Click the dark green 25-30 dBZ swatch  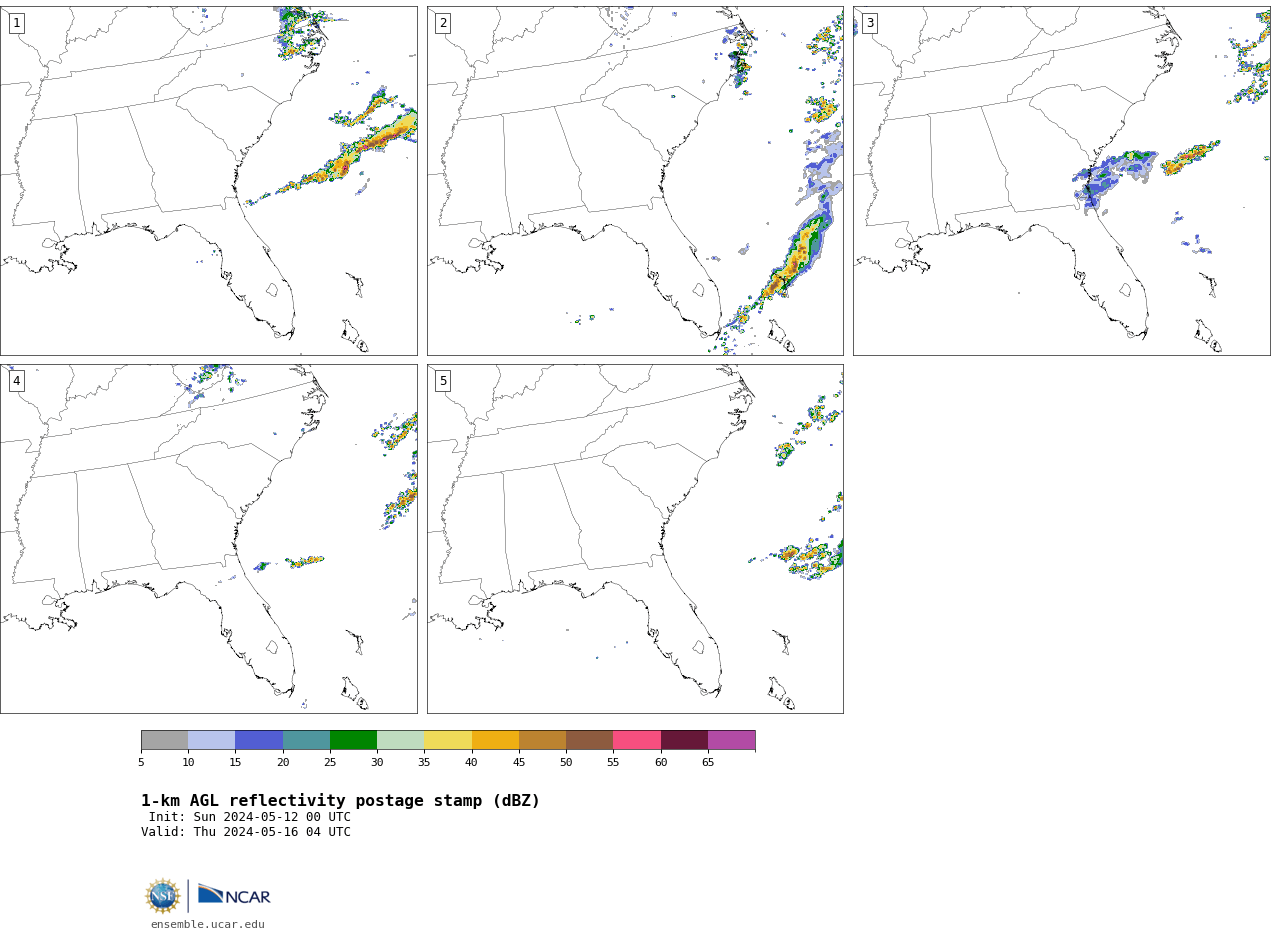click(x=353, y=740)
